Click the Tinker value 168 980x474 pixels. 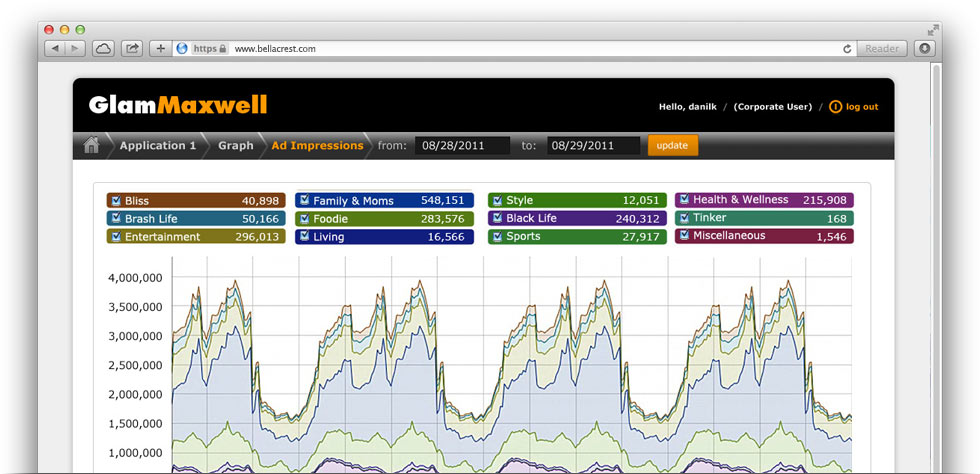(x=836, y=219)
